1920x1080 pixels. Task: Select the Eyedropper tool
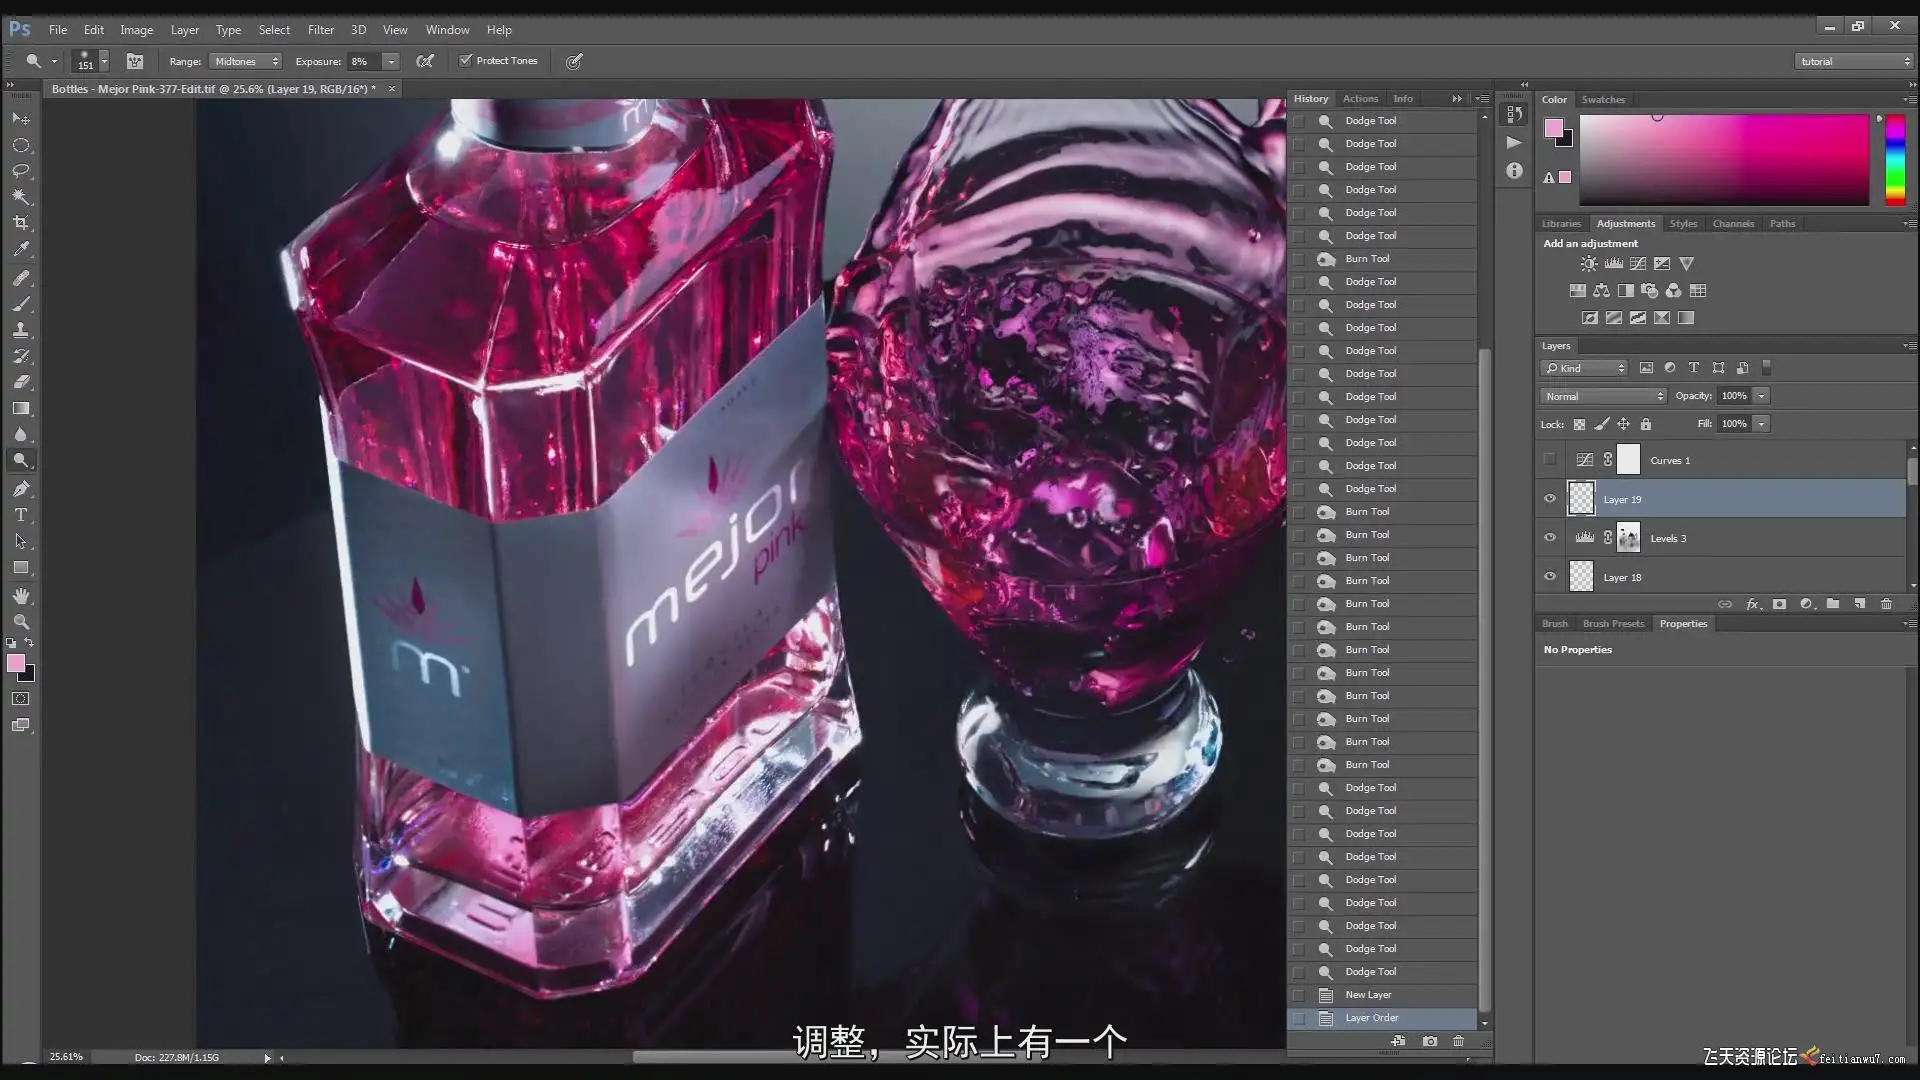(x=21, y=249)
